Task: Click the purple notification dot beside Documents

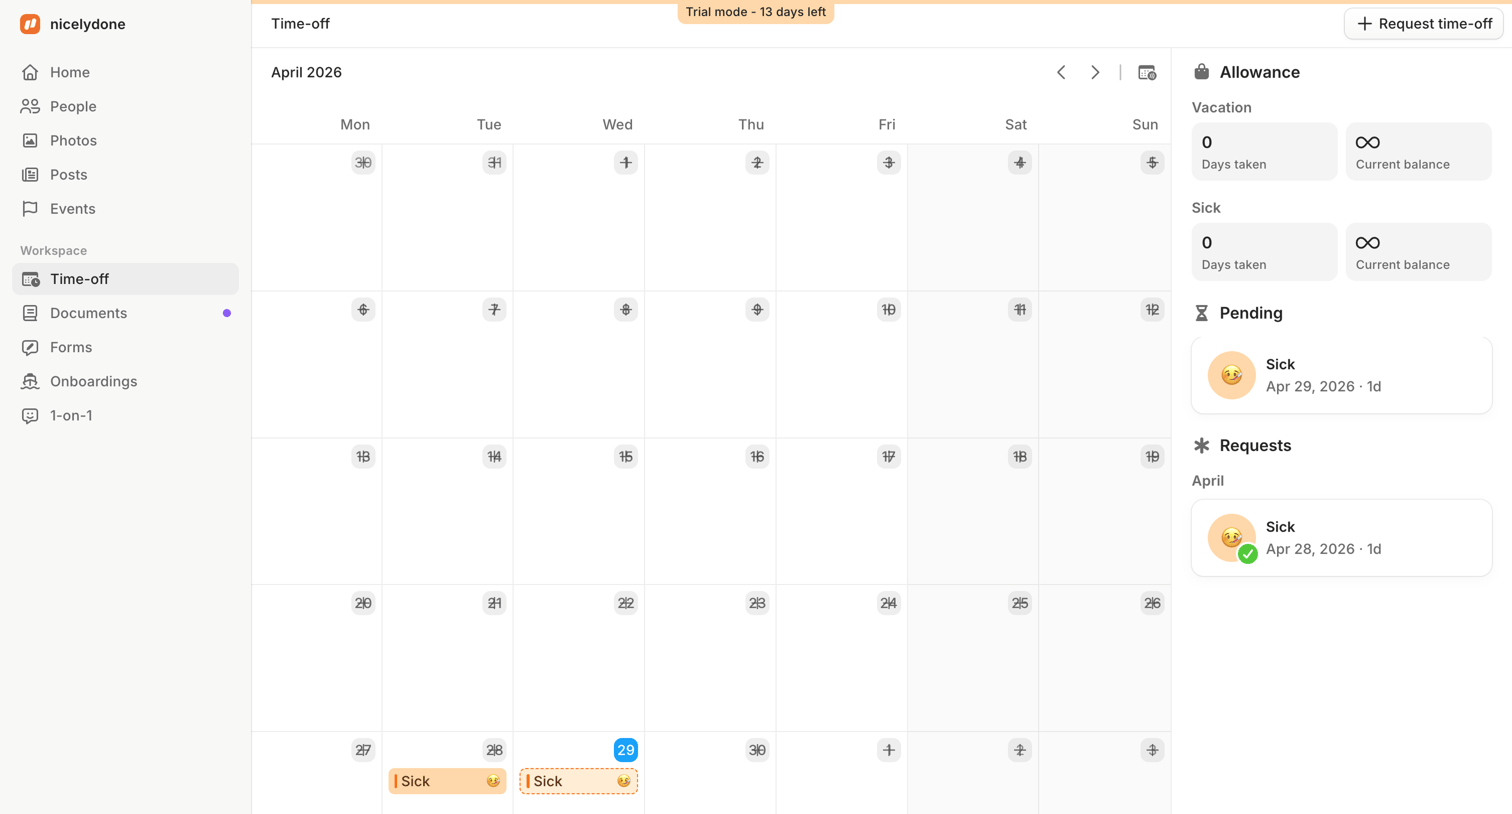Action: [227, 313]
